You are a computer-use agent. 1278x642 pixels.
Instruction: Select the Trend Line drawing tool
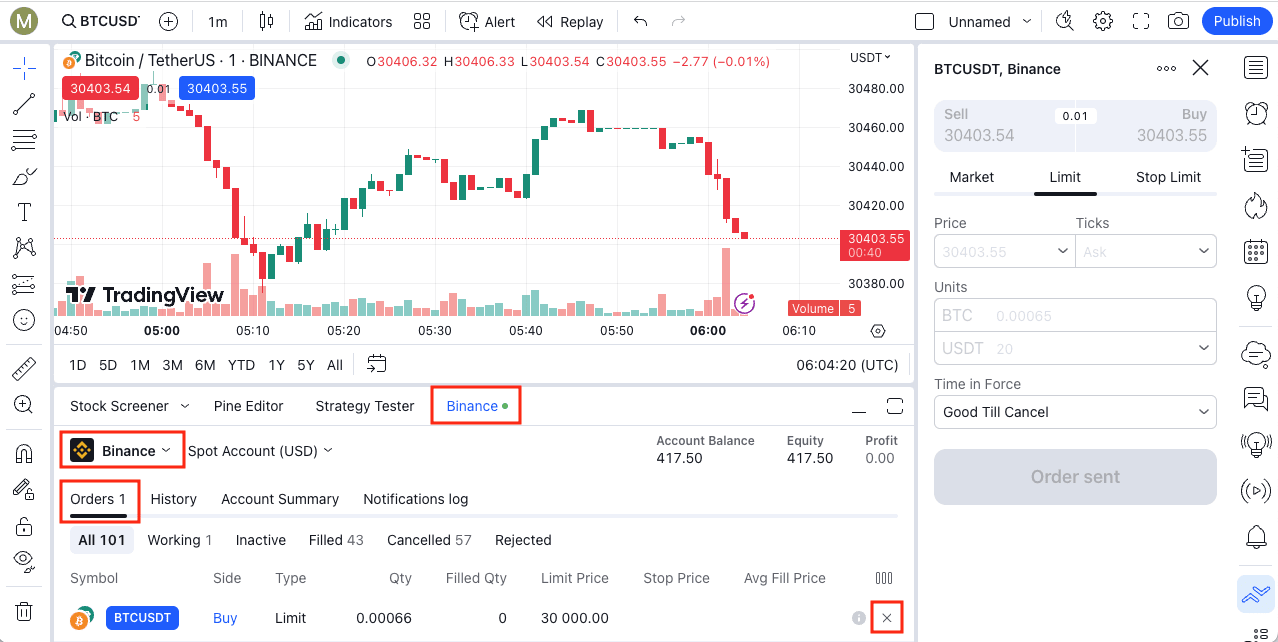(x=24, y=103)
